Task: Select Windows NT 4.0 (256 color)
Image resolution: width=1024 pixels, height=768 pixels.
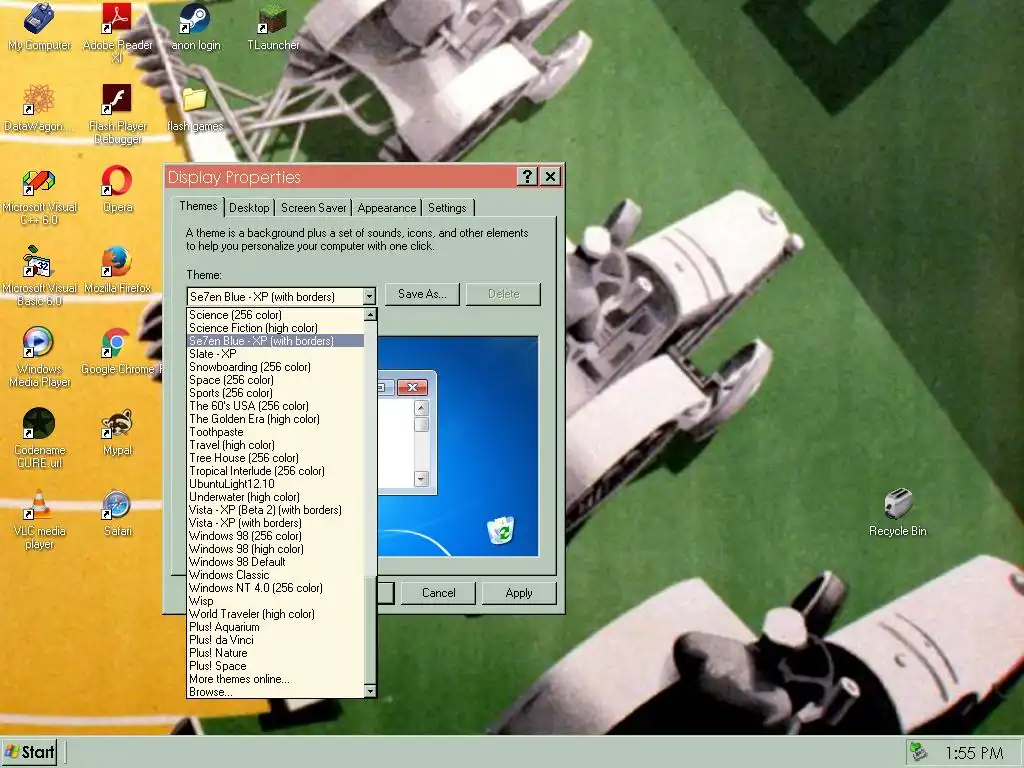Action: (276, 588)
